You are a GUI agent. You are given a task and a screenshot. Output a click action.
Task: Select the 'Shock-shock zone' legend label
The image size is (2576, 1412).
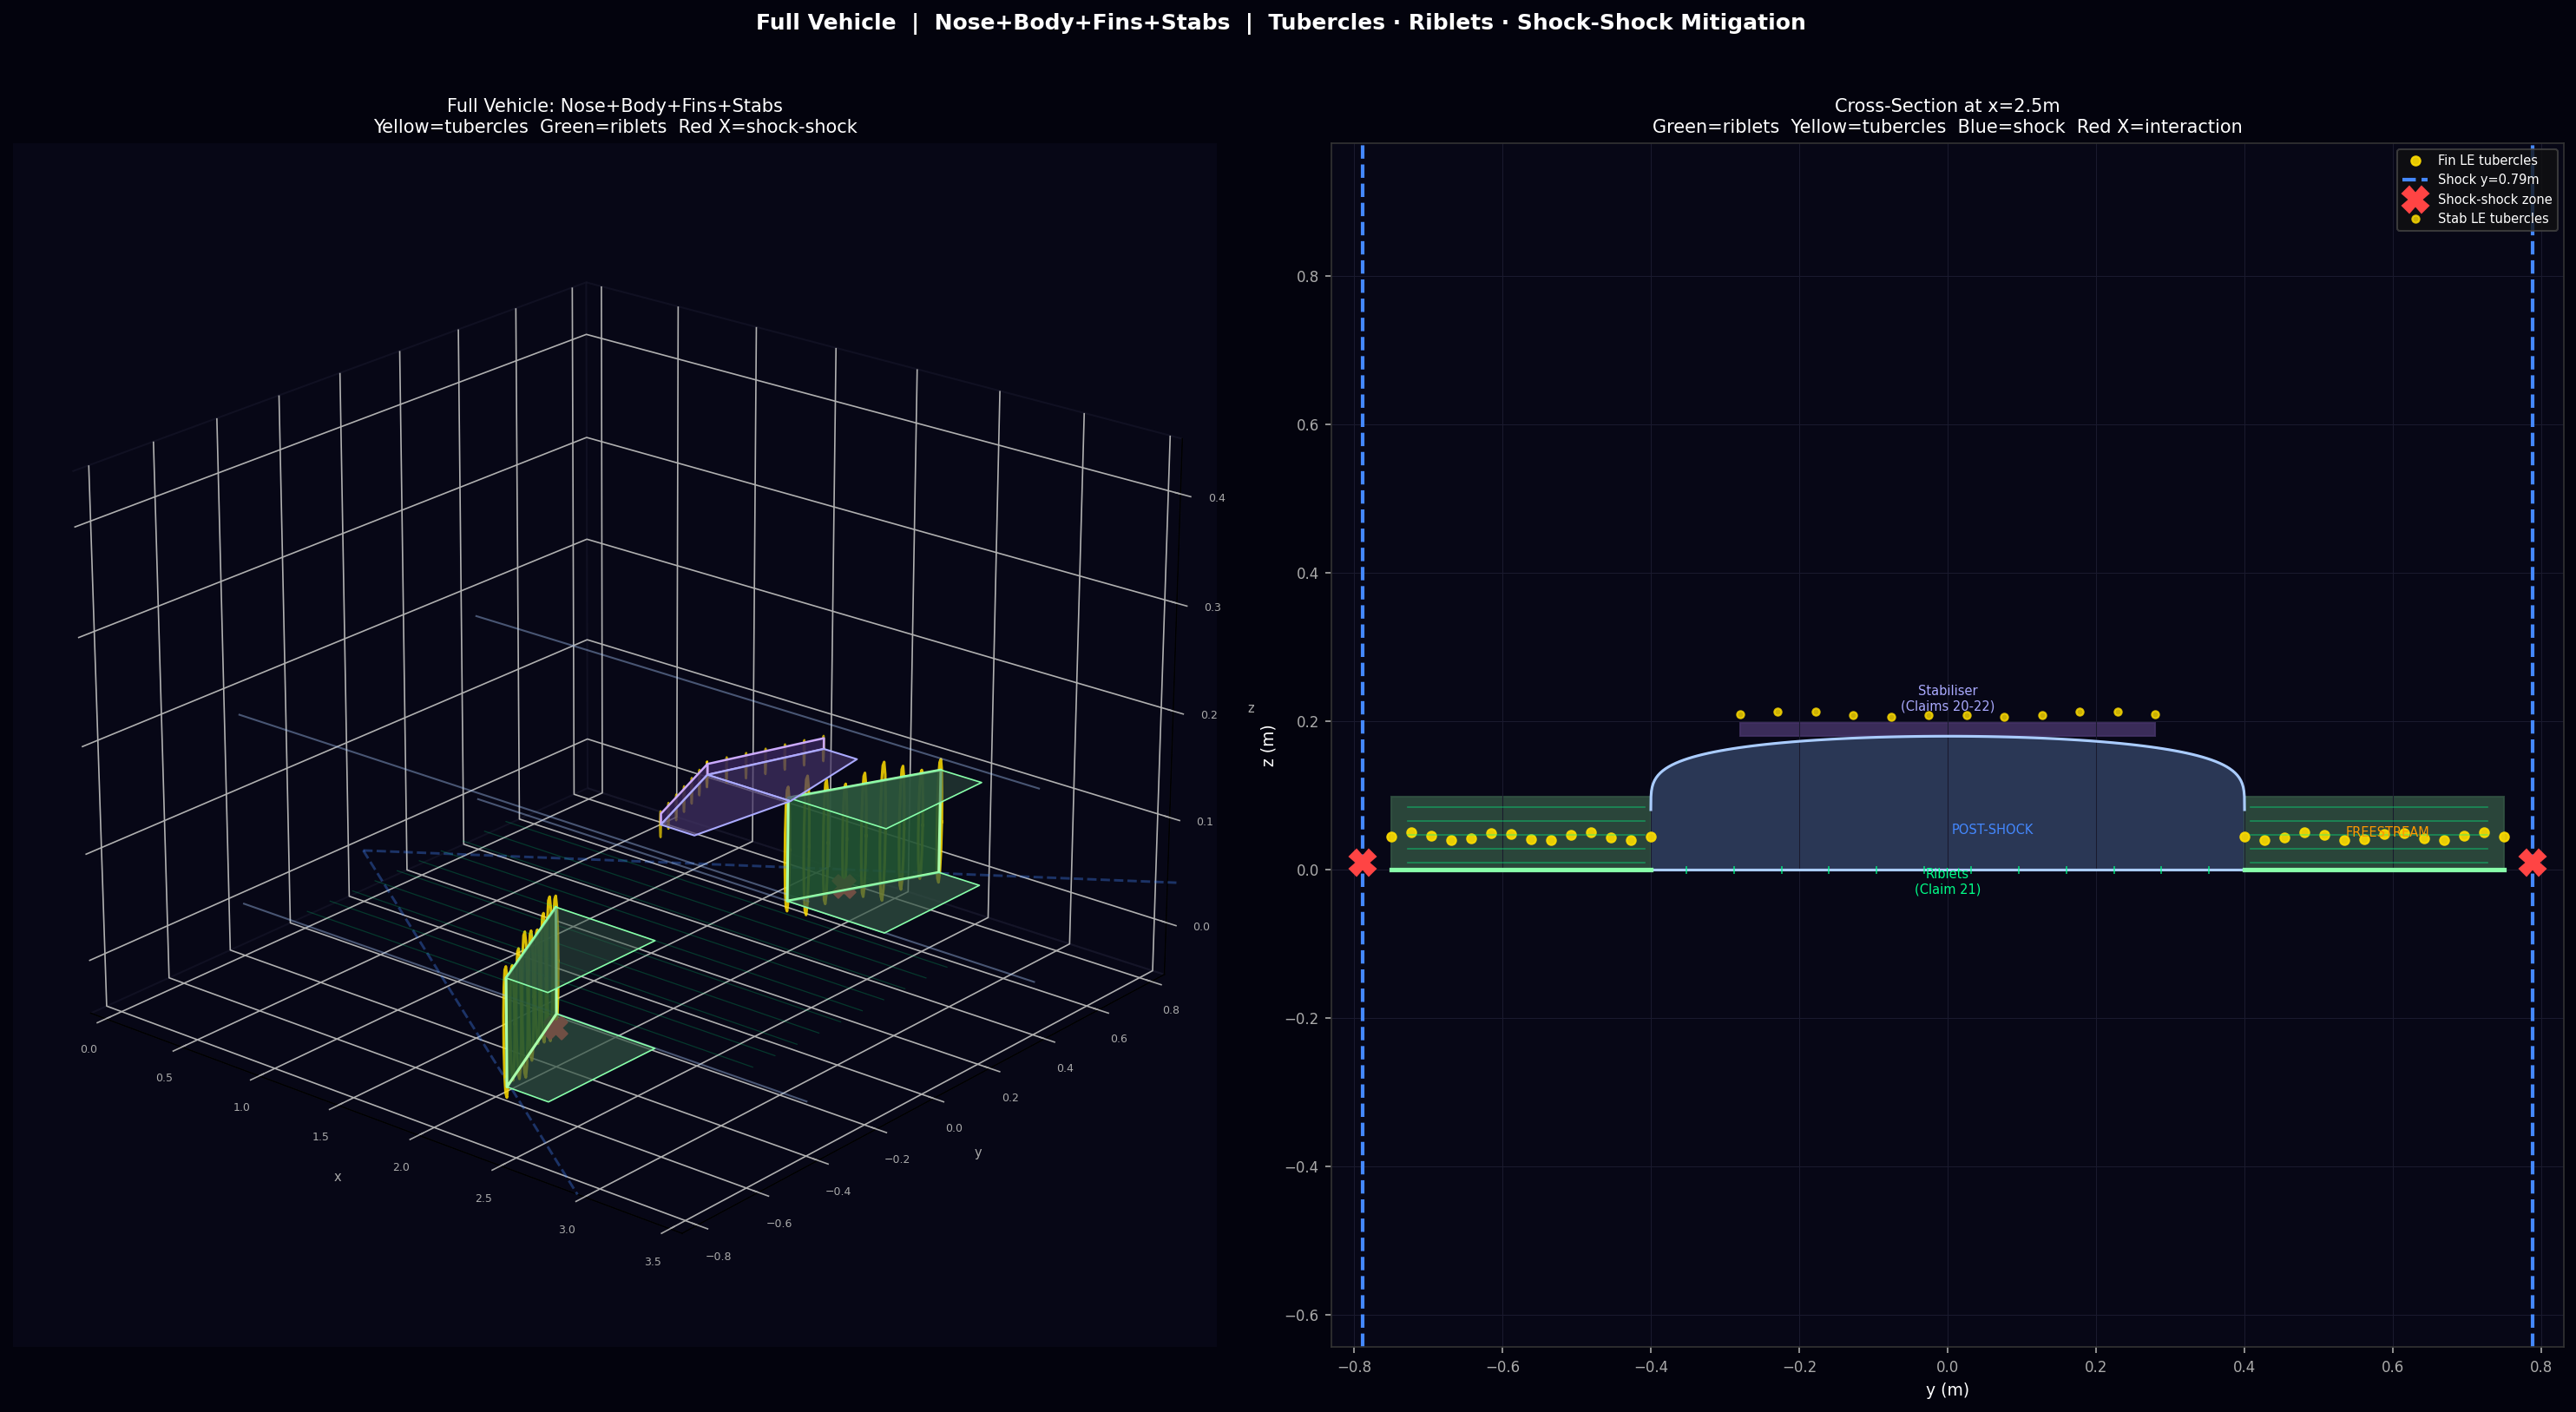click(x=2494, y=199)
